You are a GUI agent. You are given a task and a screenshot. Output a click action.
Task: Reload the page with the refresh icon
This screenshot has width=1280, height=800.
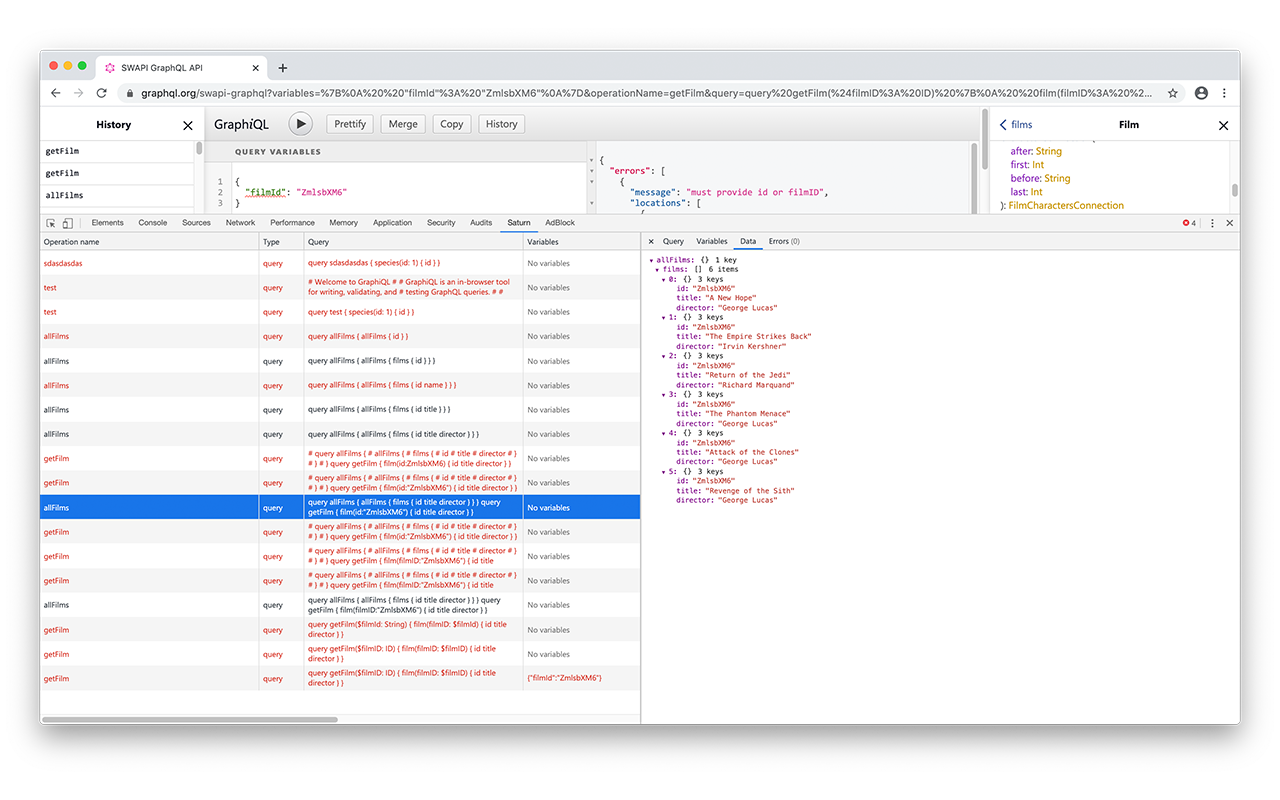point(101,93)
